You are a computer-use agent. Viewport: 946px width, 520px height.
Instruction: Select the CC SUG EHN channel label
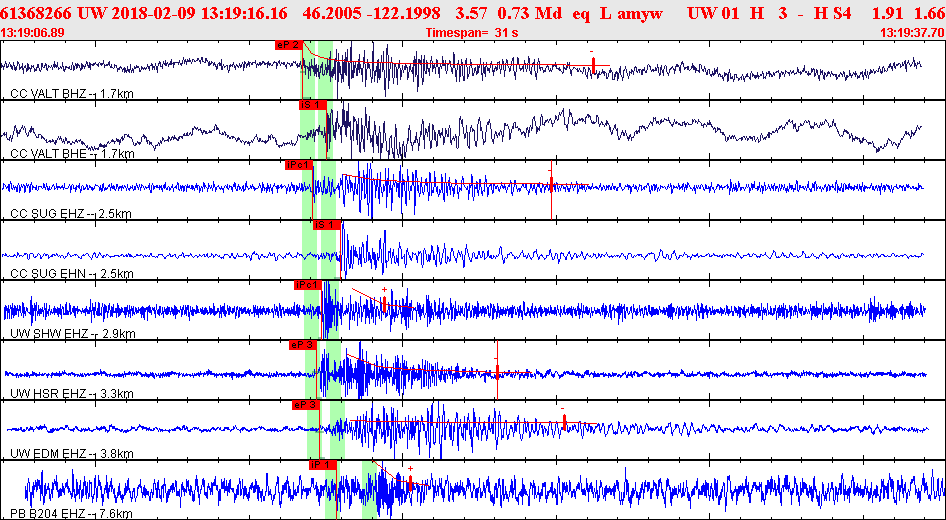point(71,274)
